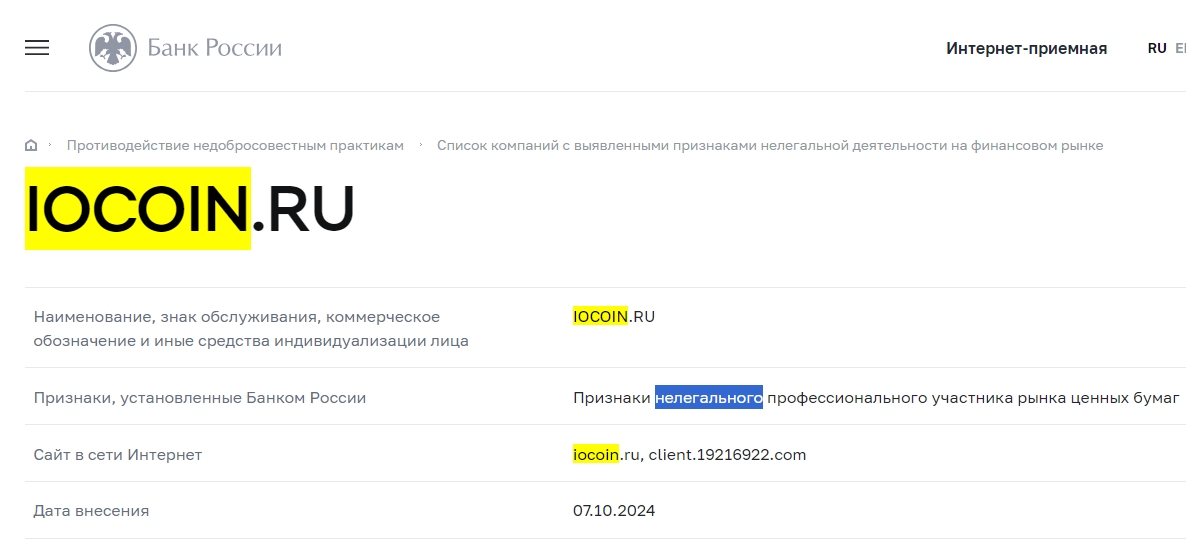Click the Дата внесения label
This screenshot has width=1186, height=551.
tap(91, 511)
